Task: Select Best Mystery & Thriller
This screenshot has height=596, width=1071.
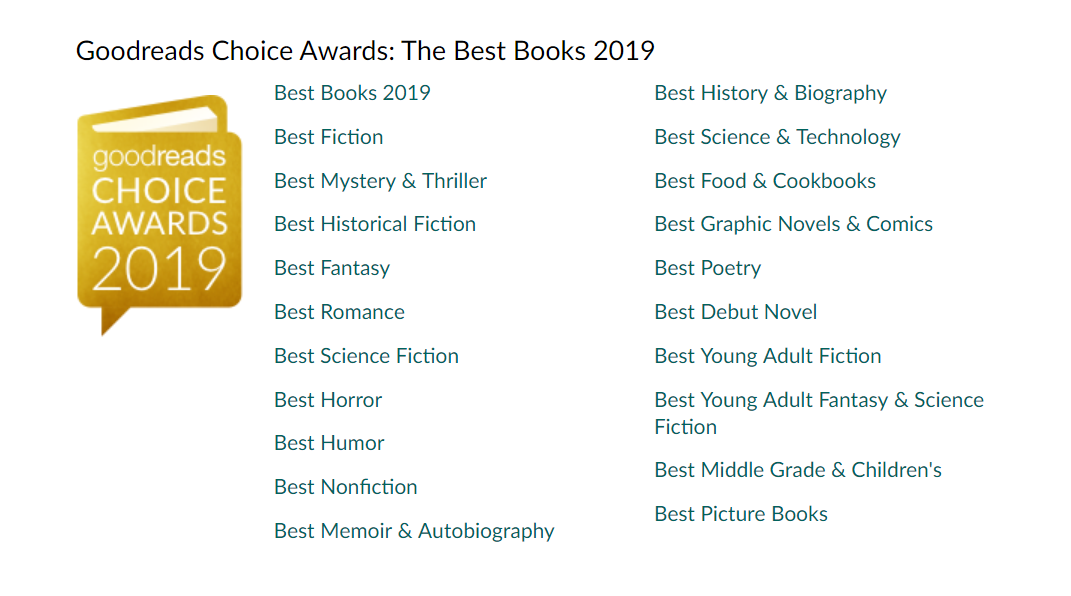Action: point(380,181)
